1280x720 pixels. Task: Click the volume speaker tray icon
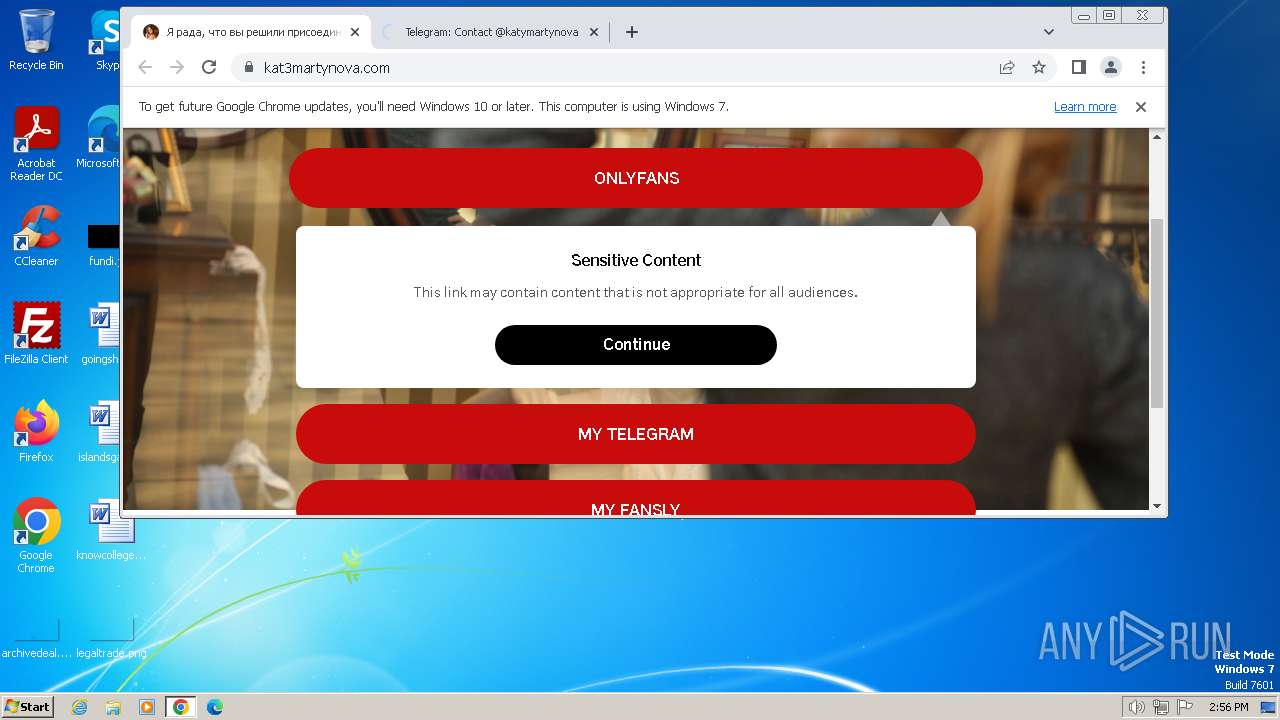tap(1136, 707)
